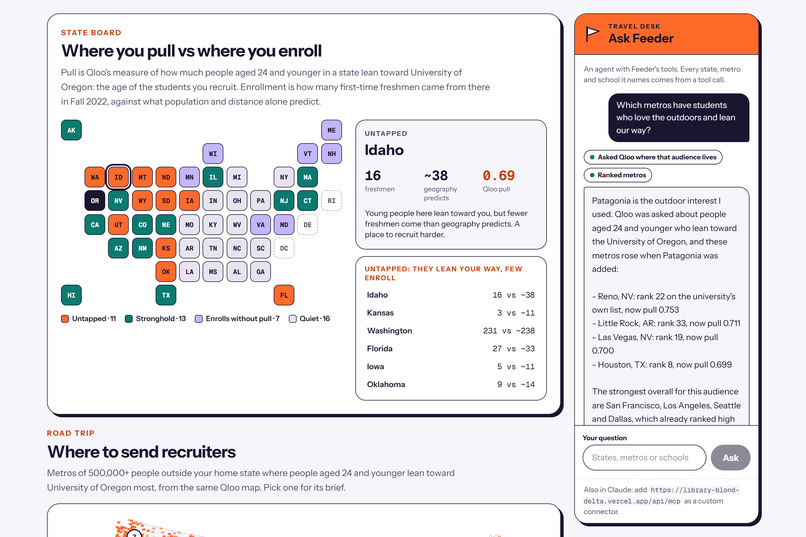This screenshot has height=537, width=806.
Task: Select the Oregon OR state tile
Action: (95, 201)
